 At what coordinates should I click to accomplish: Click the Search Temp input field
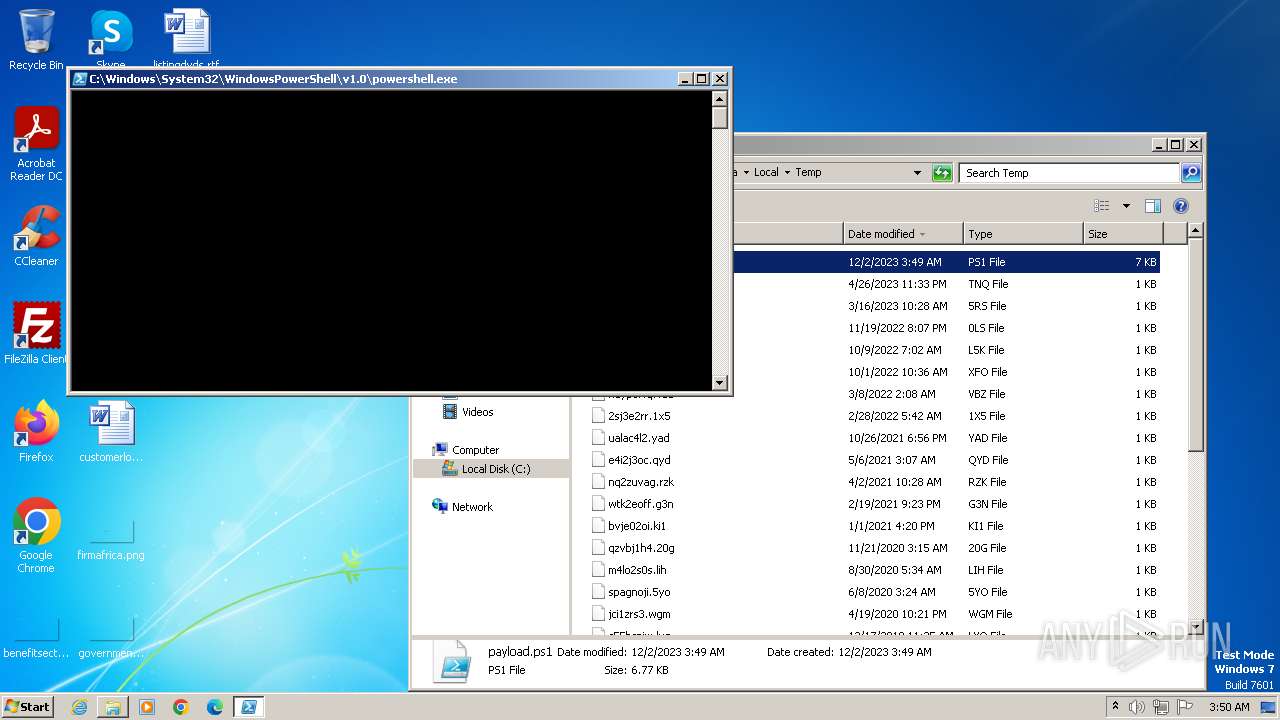click(1069, 173)
